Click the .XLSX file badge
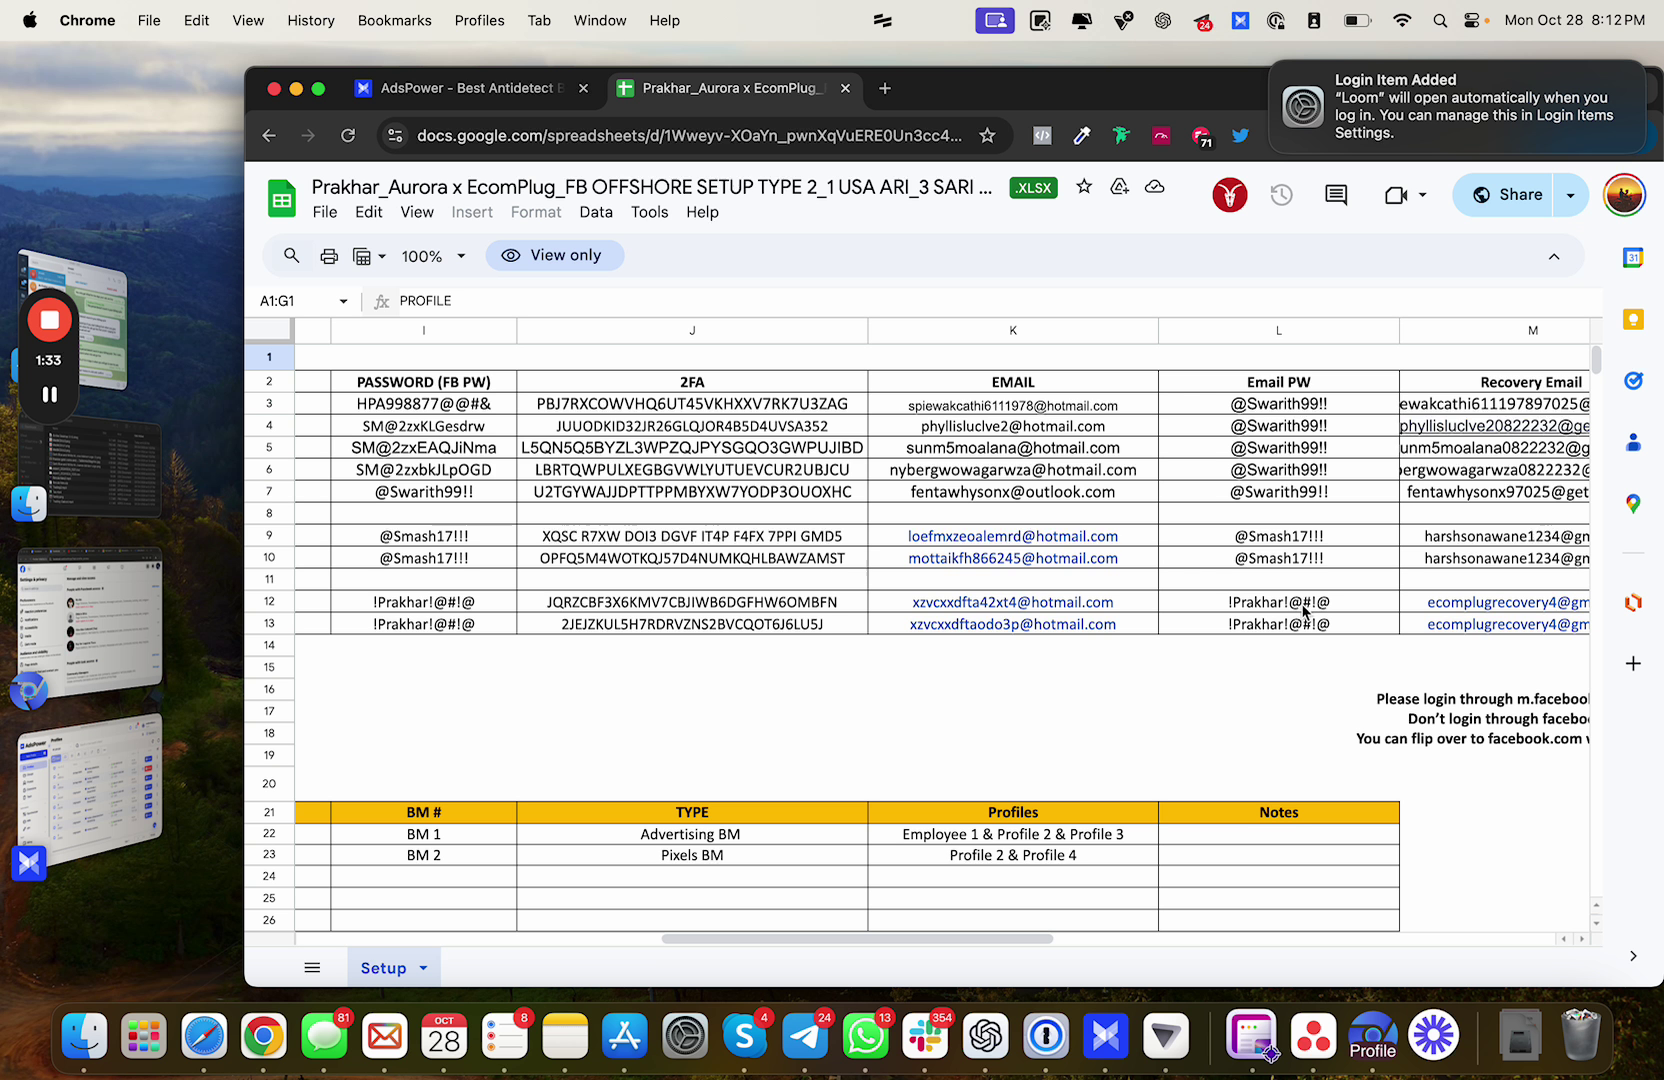The height and width of the screenshot is (1080, 1664). coord(1033,187)
